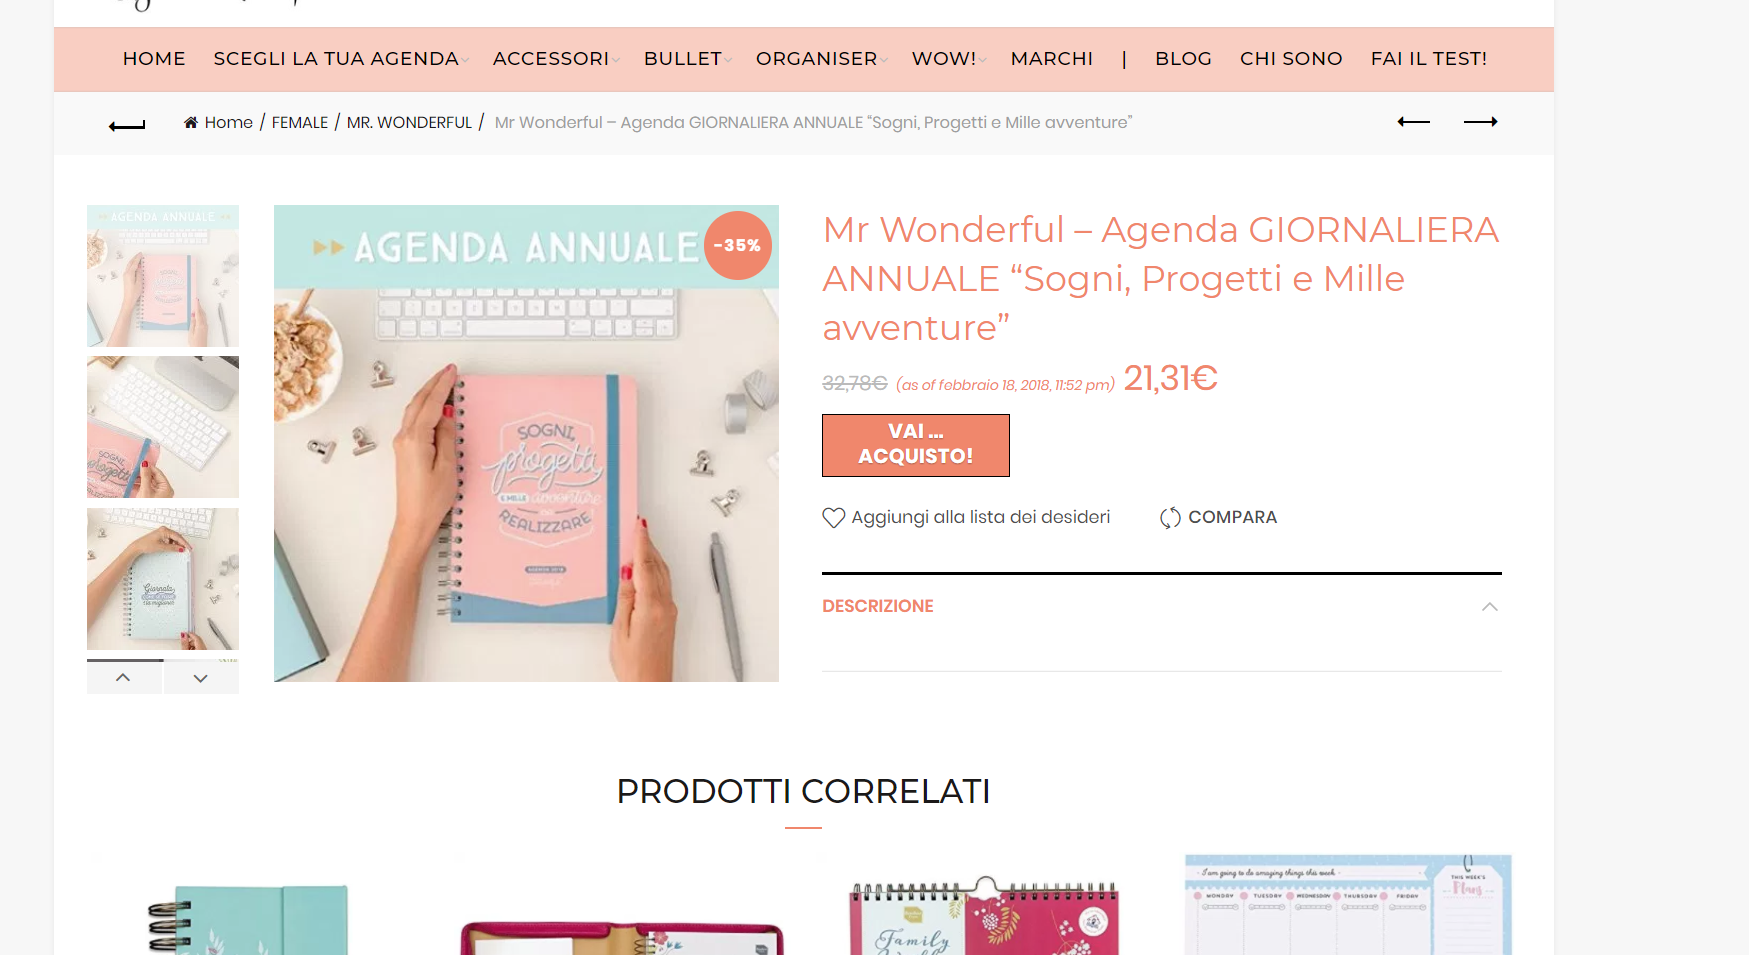
Task: Collapse the Descrizione section
Action: (x=1490, y=607)
